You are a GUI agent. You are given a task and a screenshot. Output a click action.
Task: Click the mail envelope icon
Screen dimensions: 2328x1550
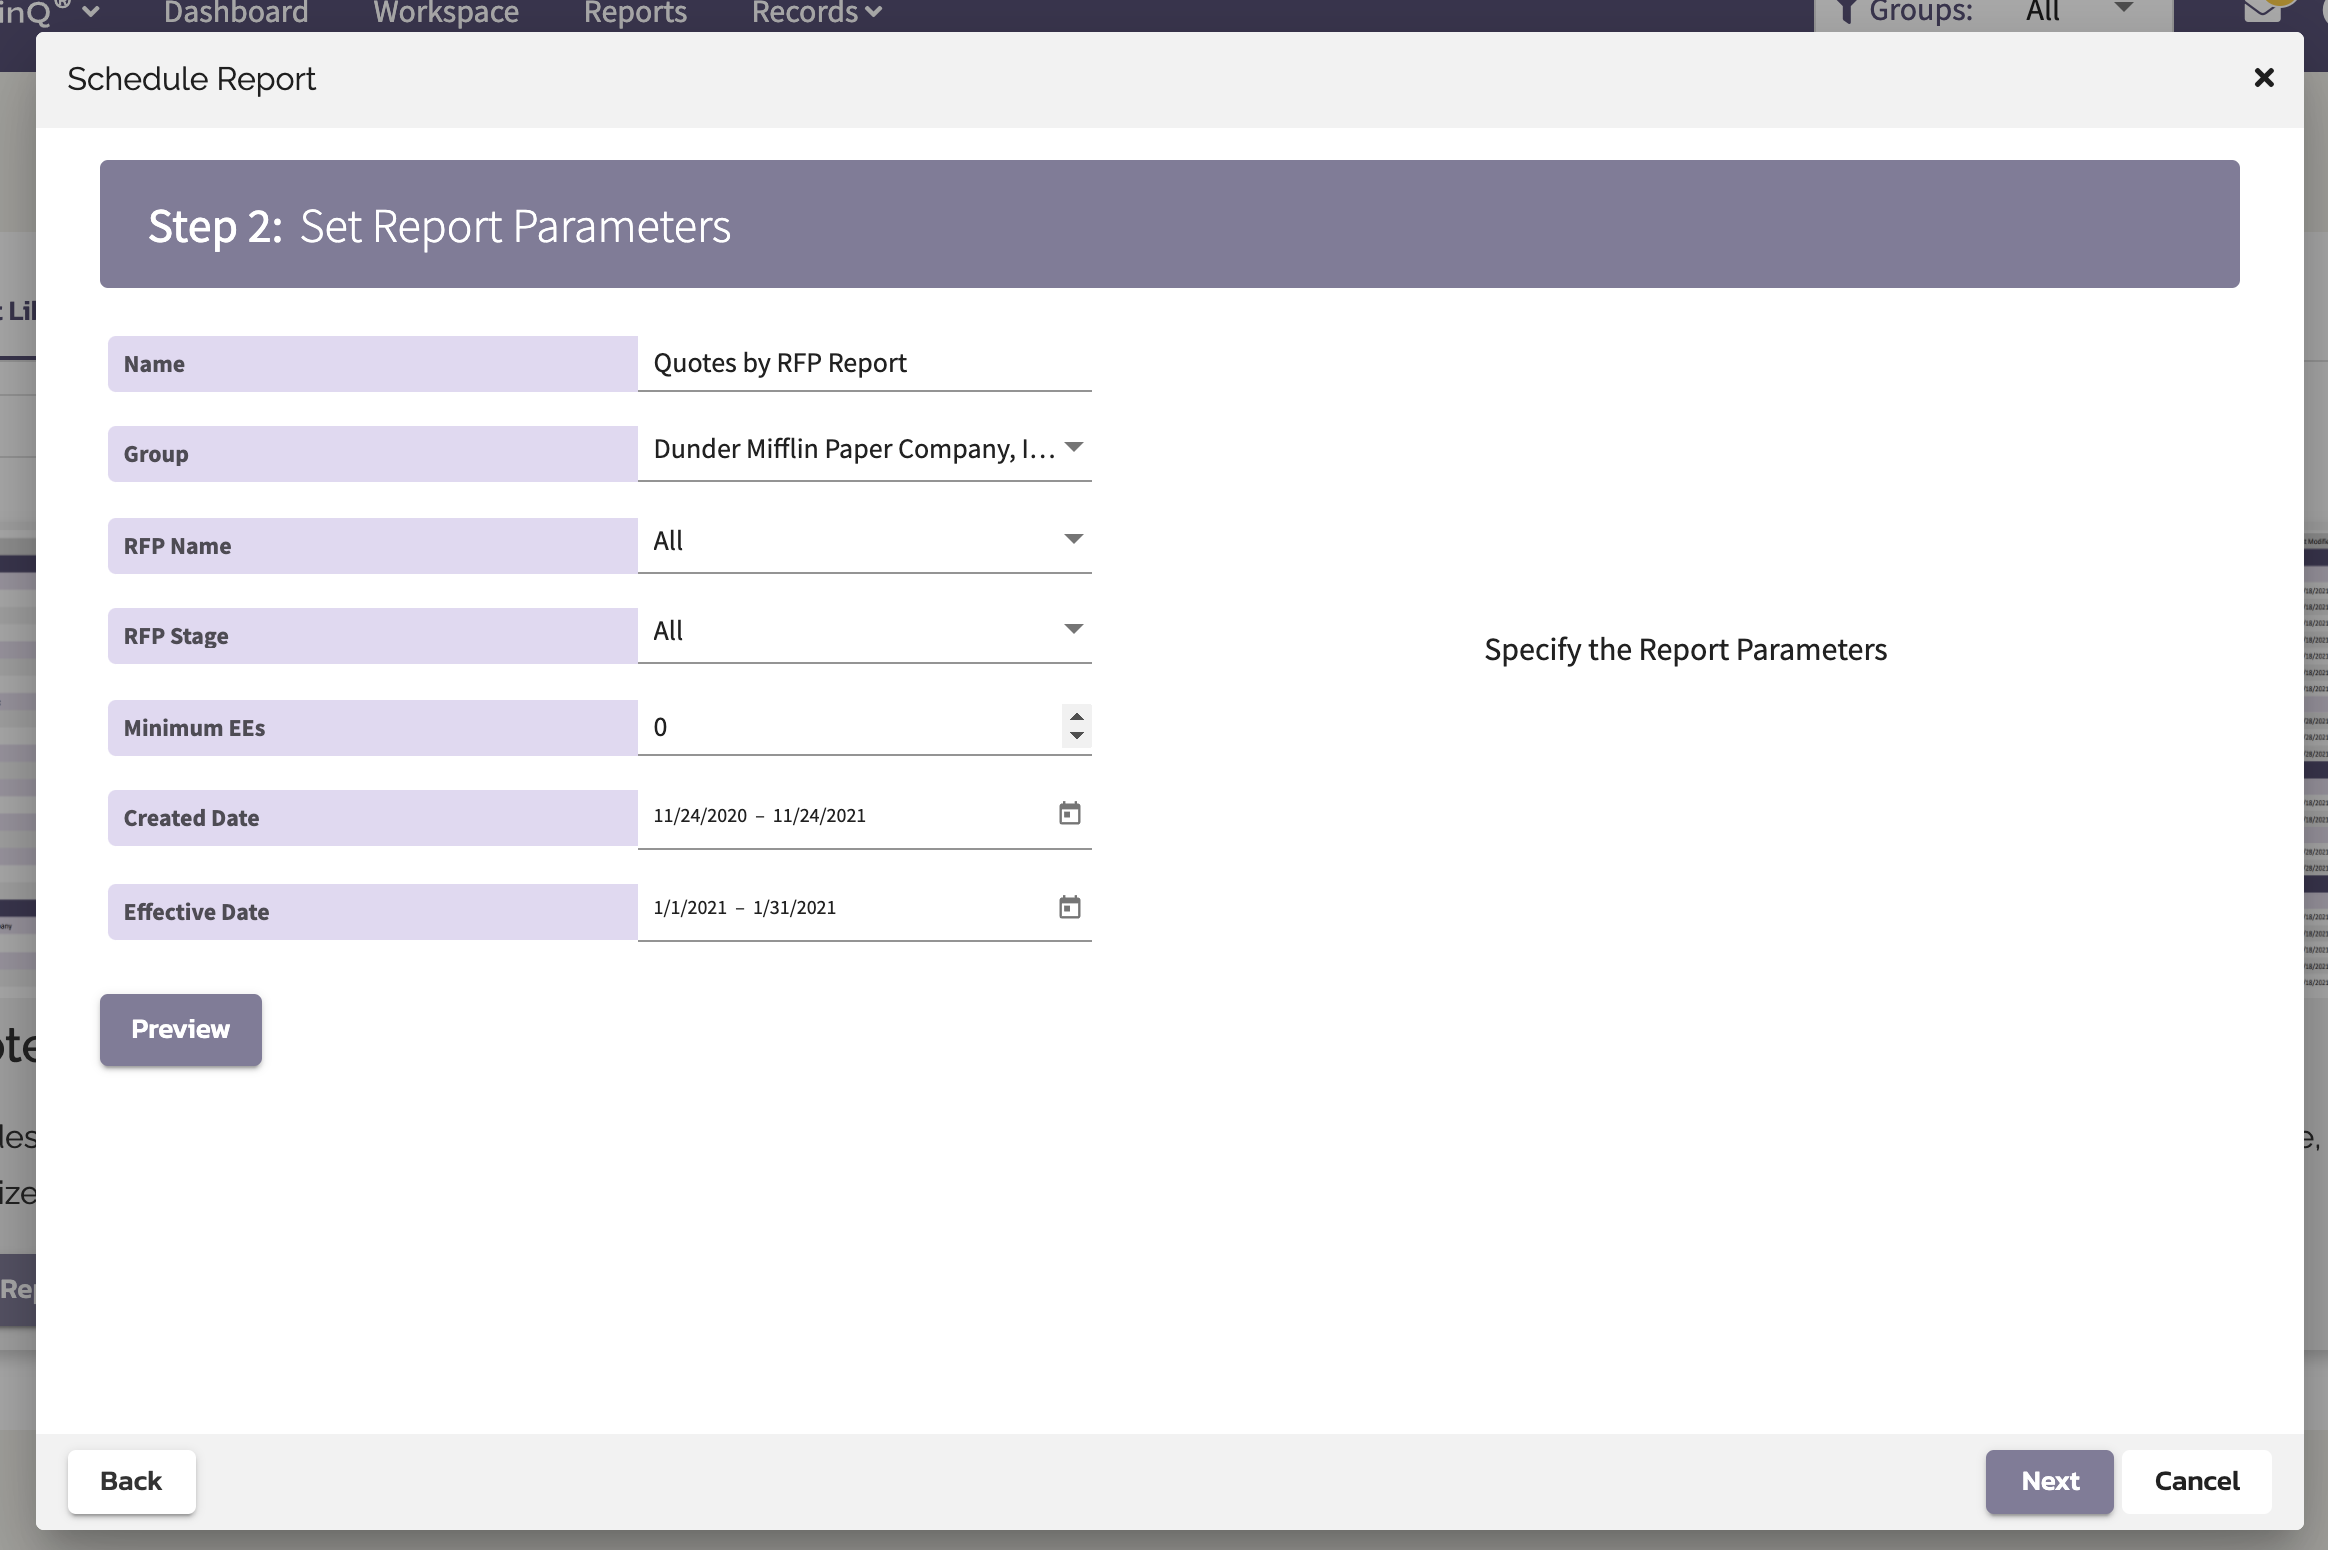pos(2263,11)
